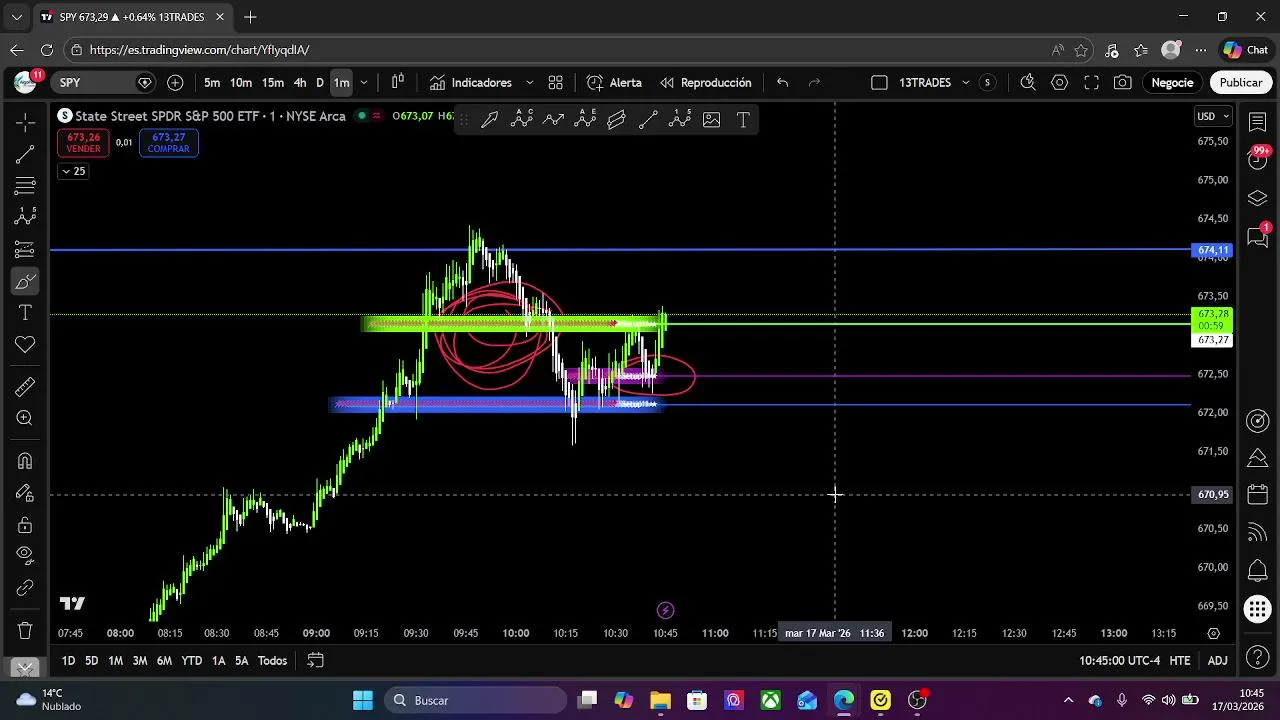This screenshot has width=1280, height=720.
Task: Hide all drawings with eye icon
Action: (25, 556)
